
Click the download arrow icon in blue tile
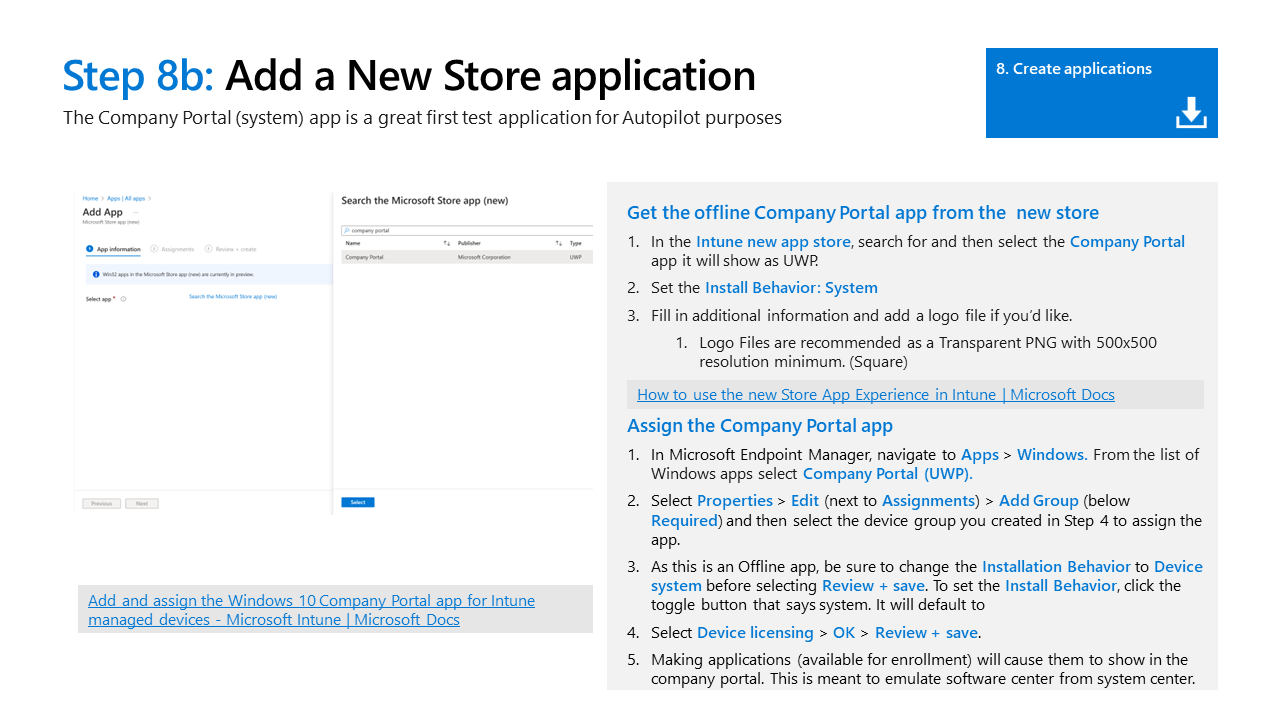[1191, 113]
